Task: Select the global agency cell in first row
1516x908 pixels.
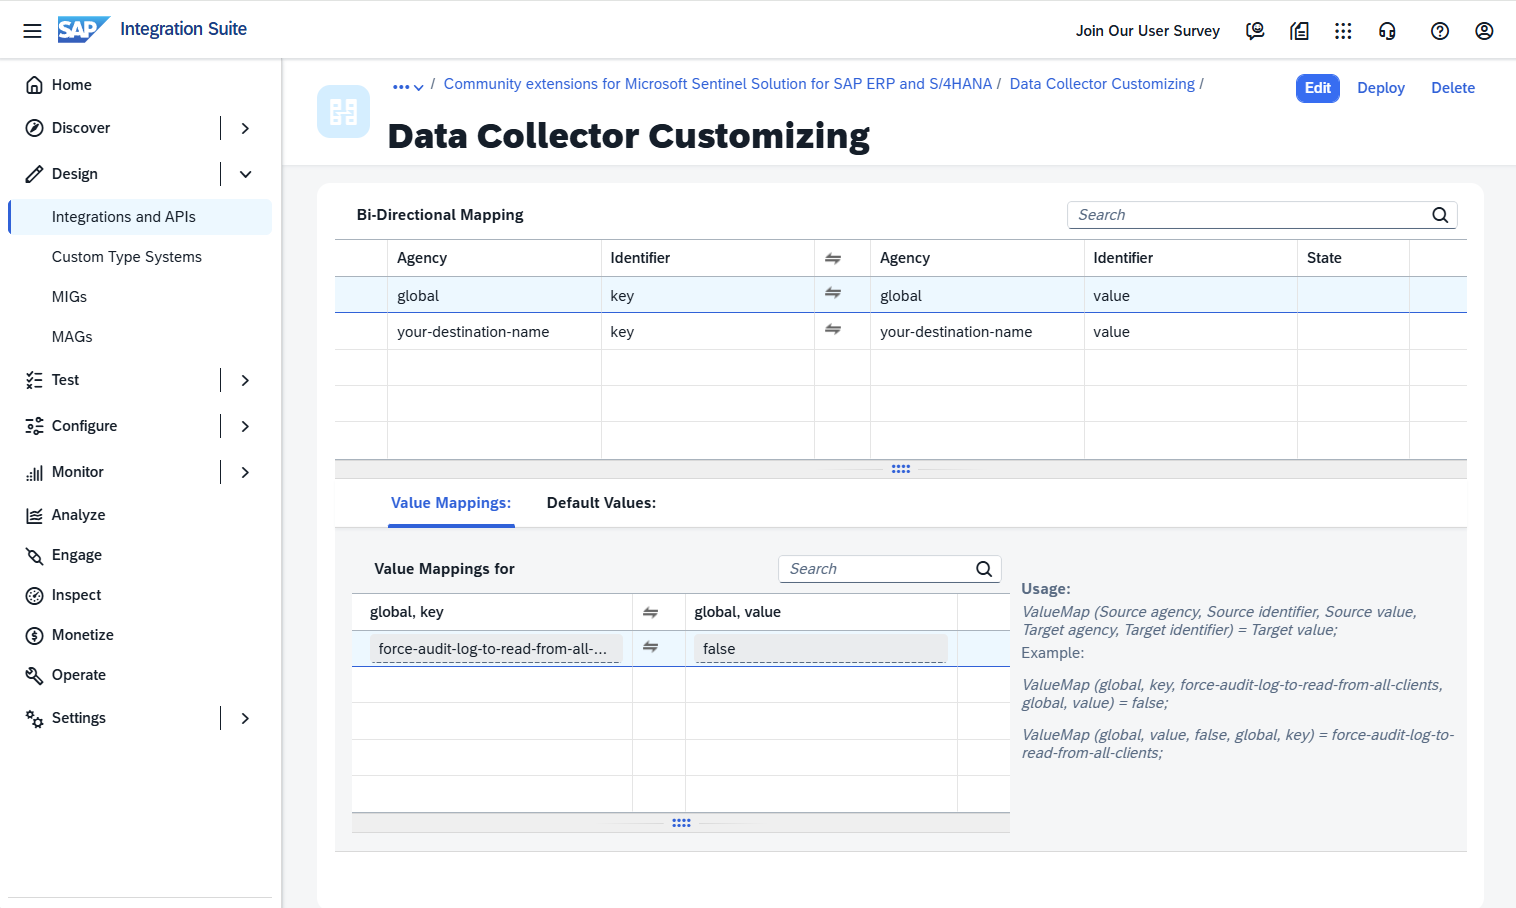Action: click(x=494, y=295)
